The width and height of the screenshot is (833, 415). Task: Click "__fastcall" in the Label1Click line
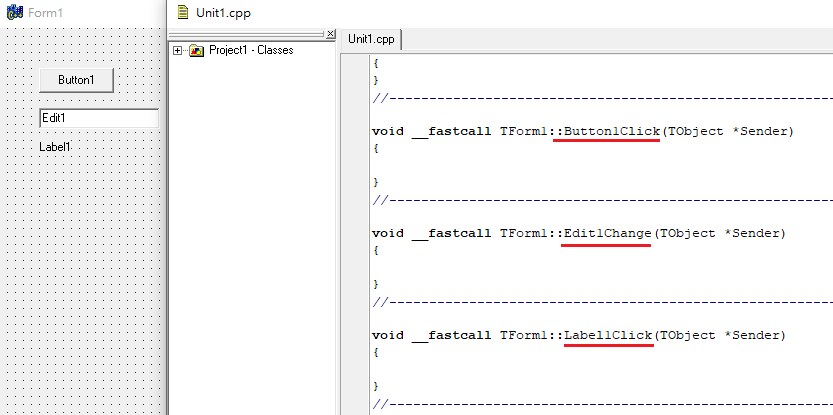452,335
